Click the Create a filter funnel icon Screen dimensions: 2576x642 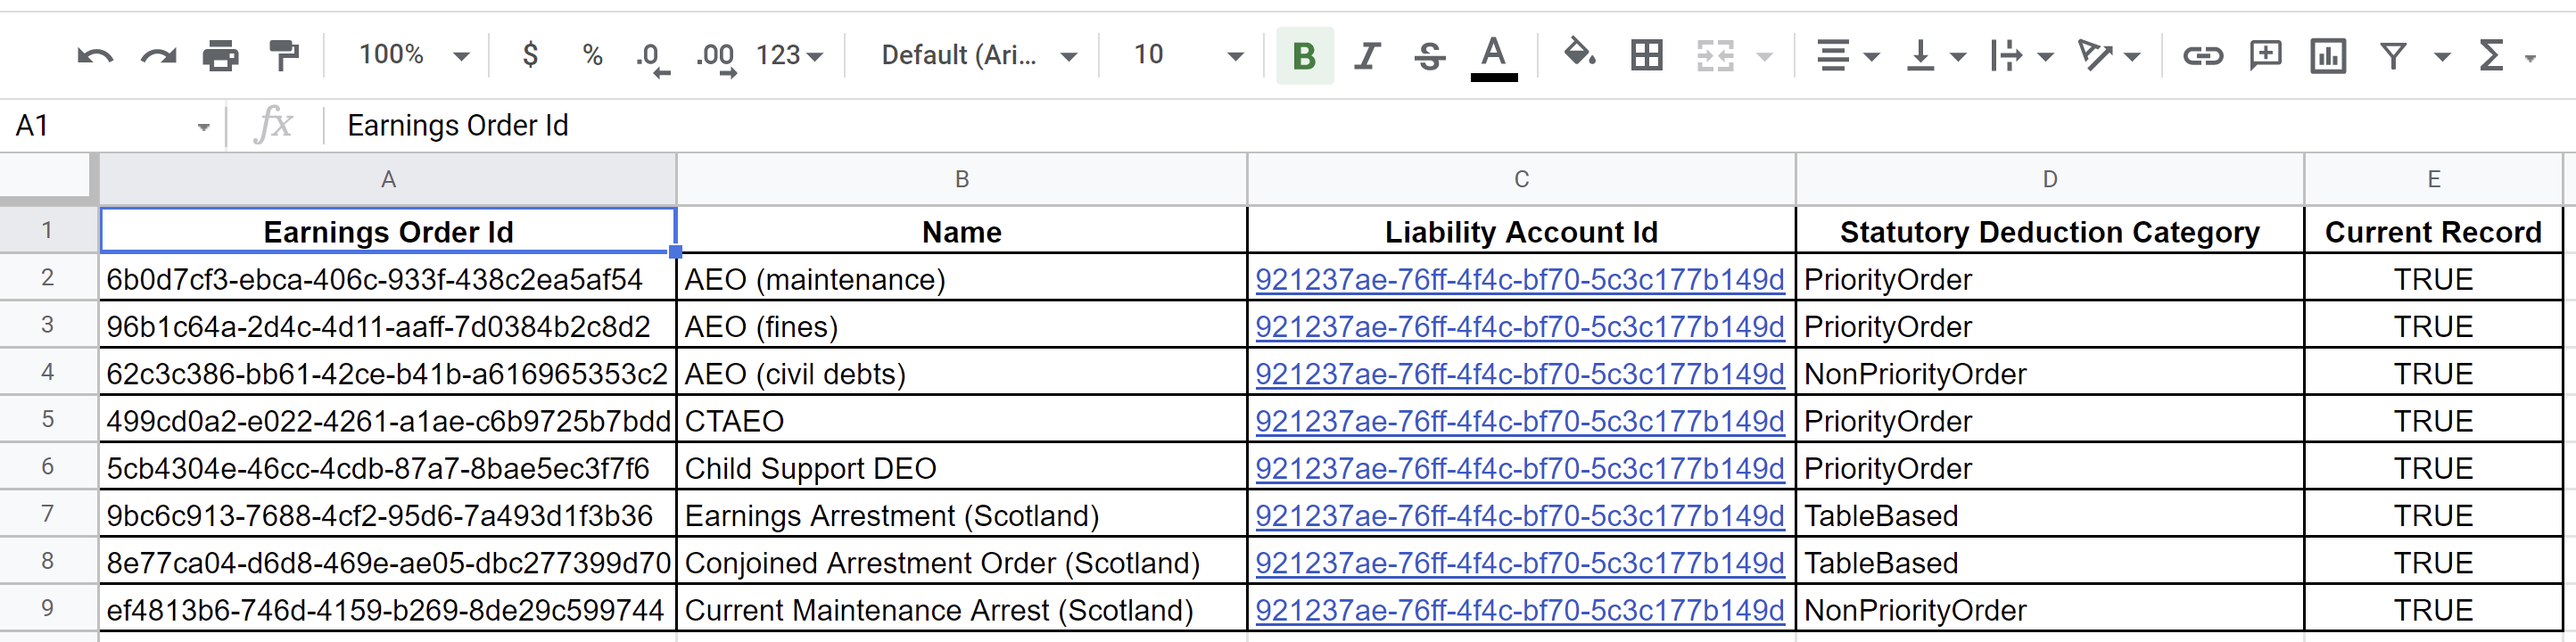pos(2393,56)
